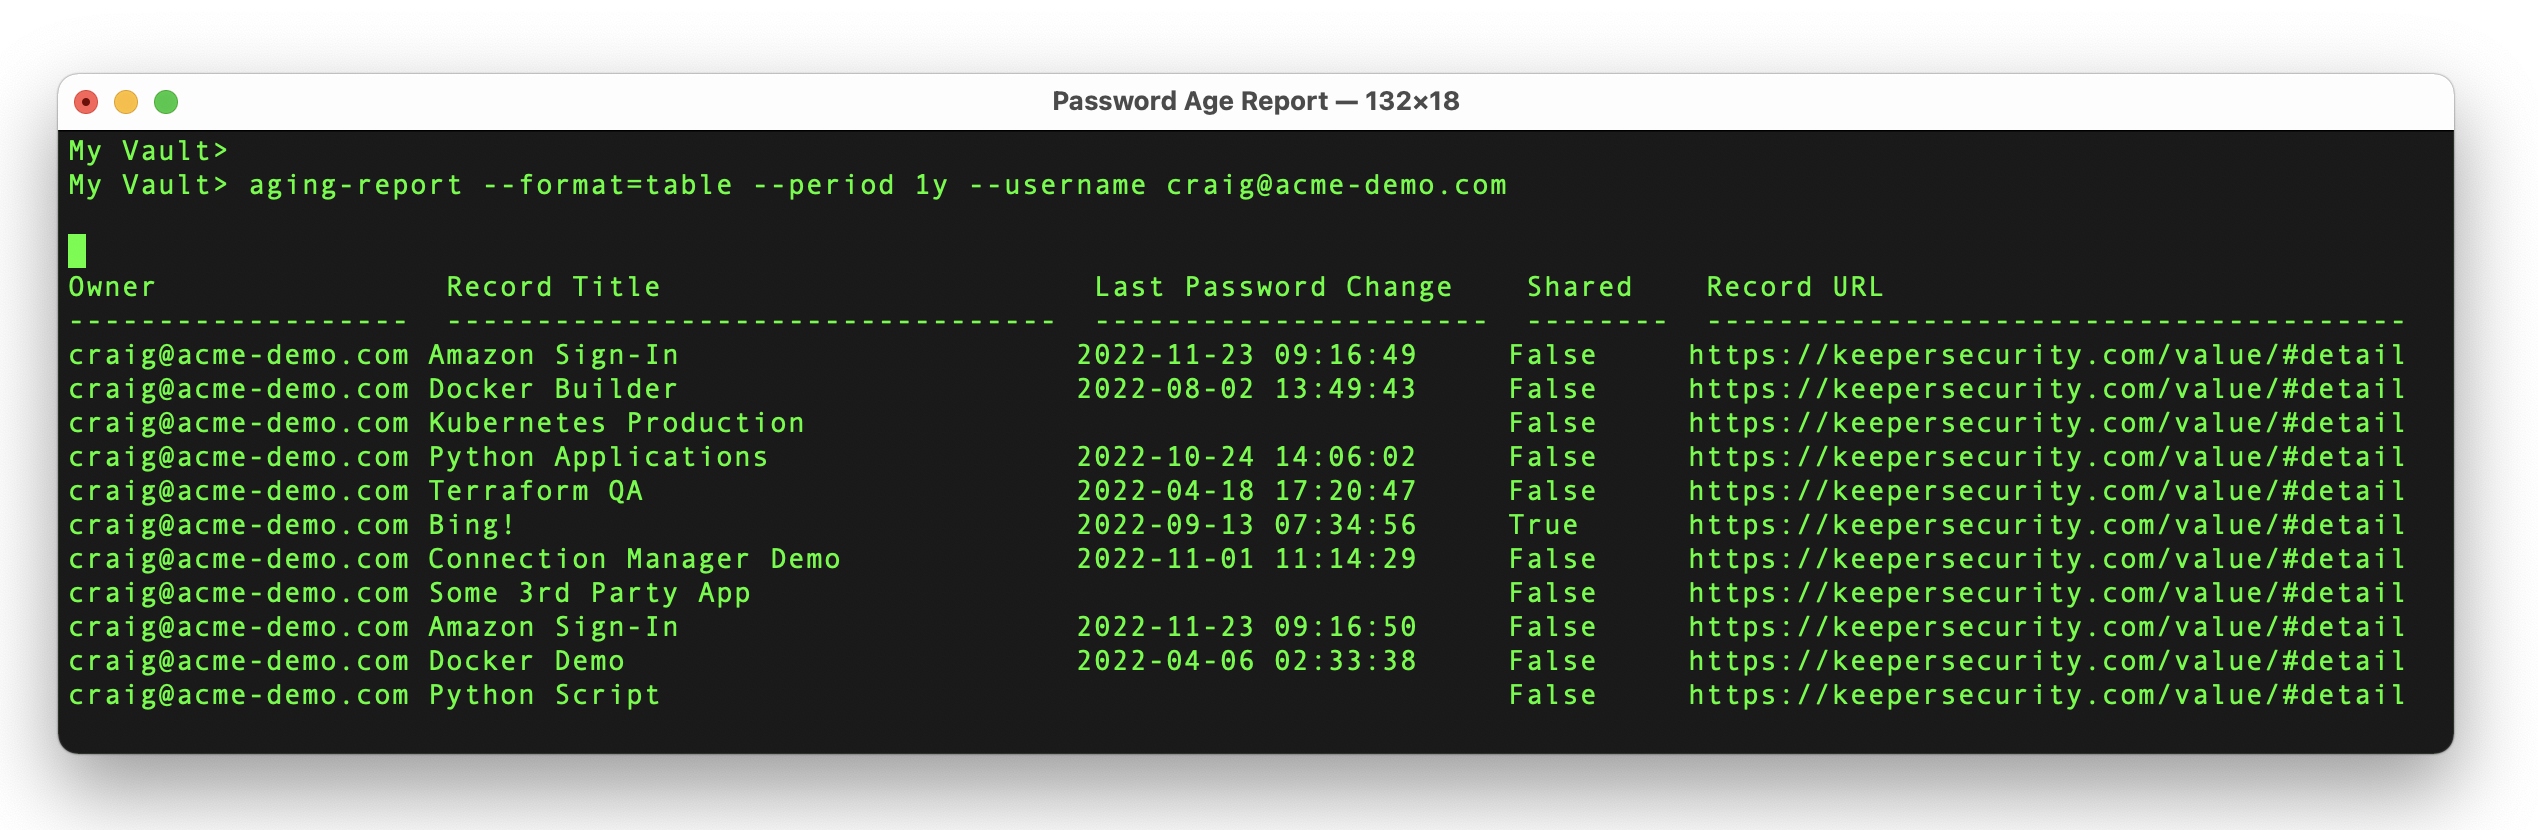This screenshot has width=2538, height=830.
Task: Click the True value in Shared column
Action: 1543,525
